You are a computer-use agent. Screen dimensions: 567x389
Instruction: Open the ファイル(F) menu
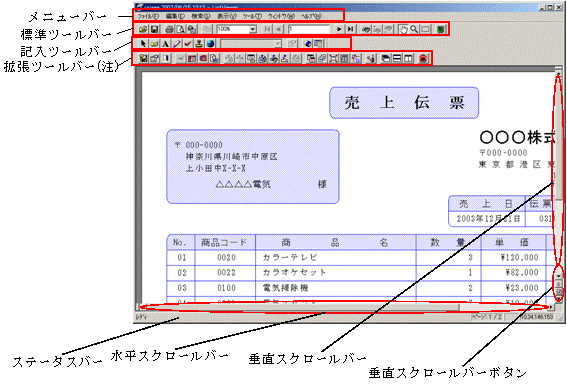148,16
